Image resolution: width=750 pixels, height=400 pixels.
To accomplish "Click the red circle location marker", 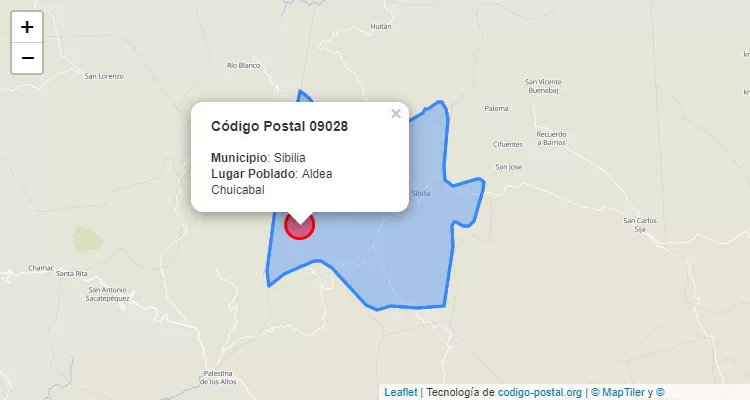I will click(x=299, y=225).
